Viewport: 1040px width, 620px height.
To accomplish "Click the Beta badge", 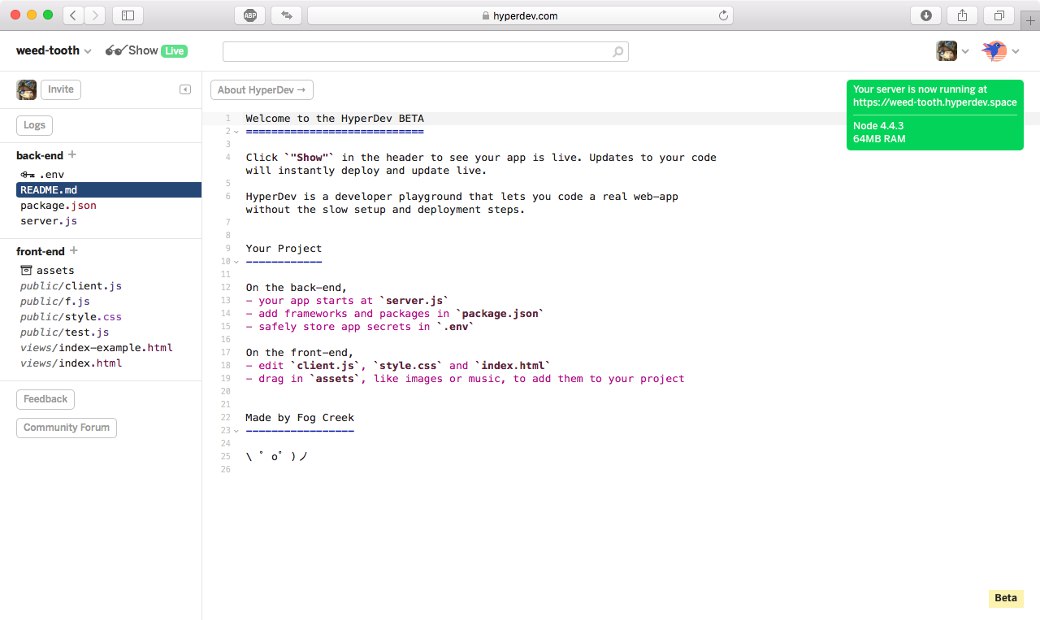I will pos(1006,598).
